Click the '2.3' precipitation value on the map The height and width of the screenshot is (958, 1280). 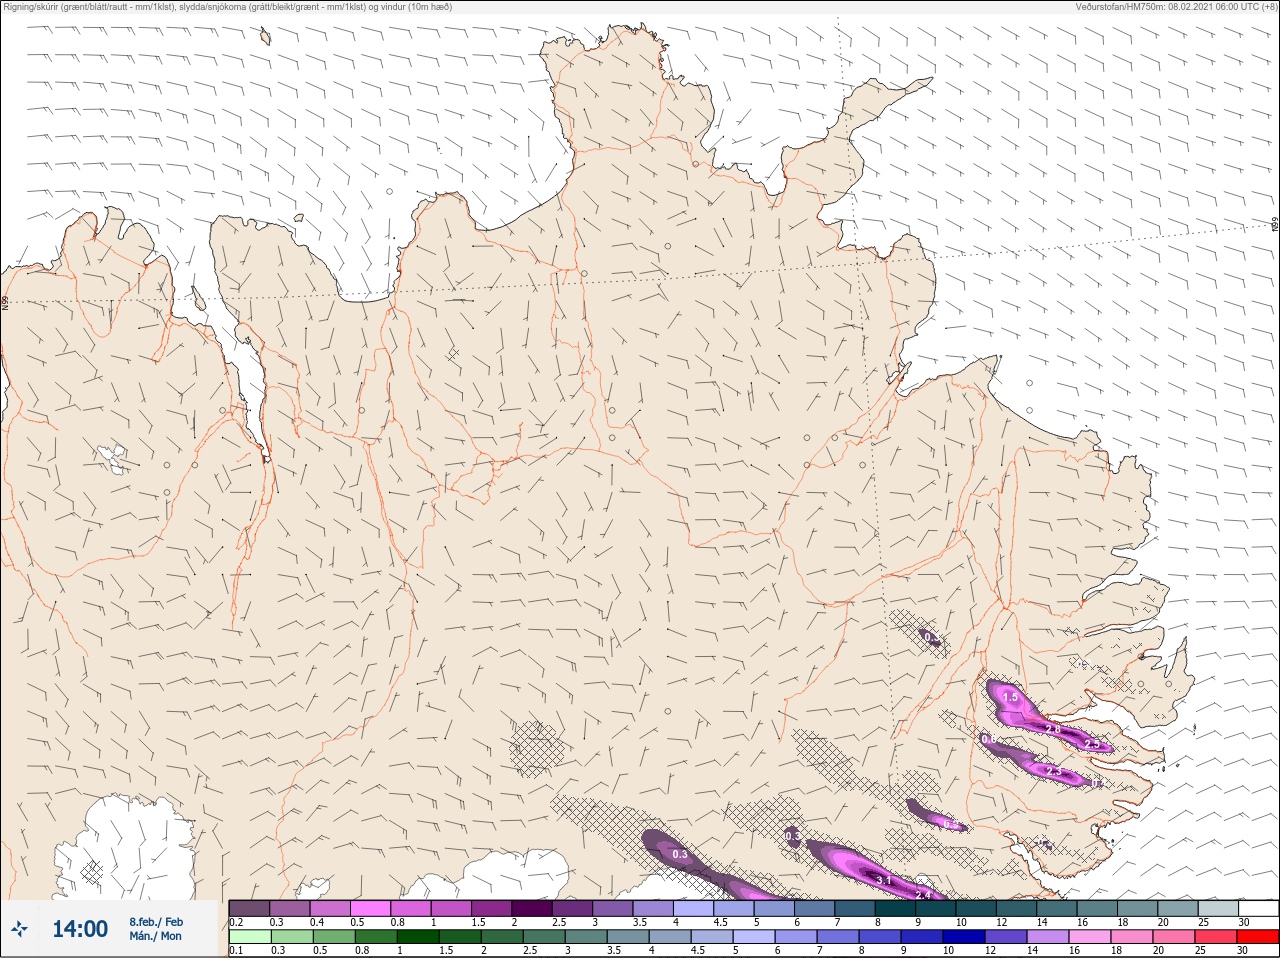(x=1053, y=771)
